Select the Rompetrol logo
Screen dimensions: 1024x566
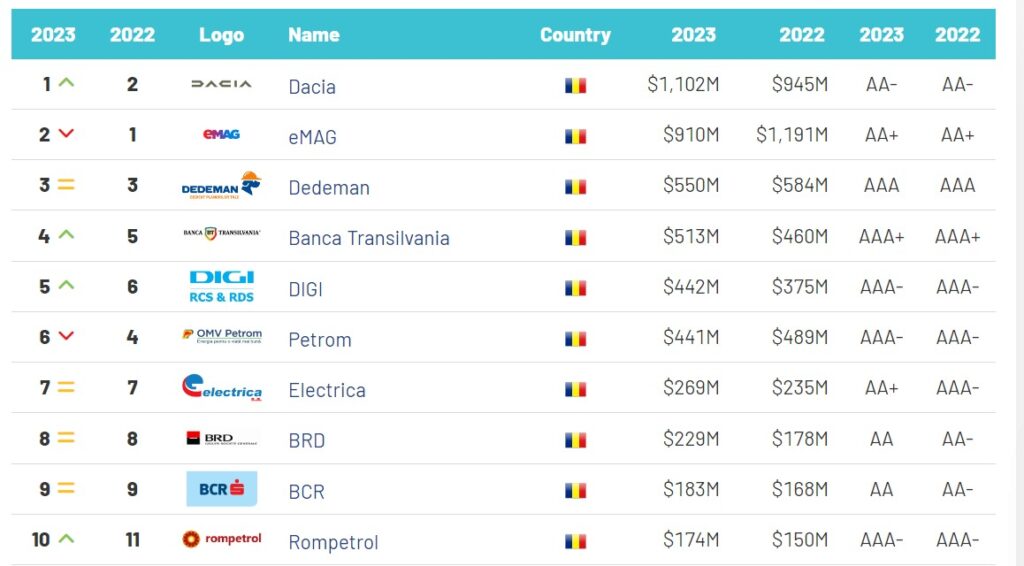coord(221,539)
